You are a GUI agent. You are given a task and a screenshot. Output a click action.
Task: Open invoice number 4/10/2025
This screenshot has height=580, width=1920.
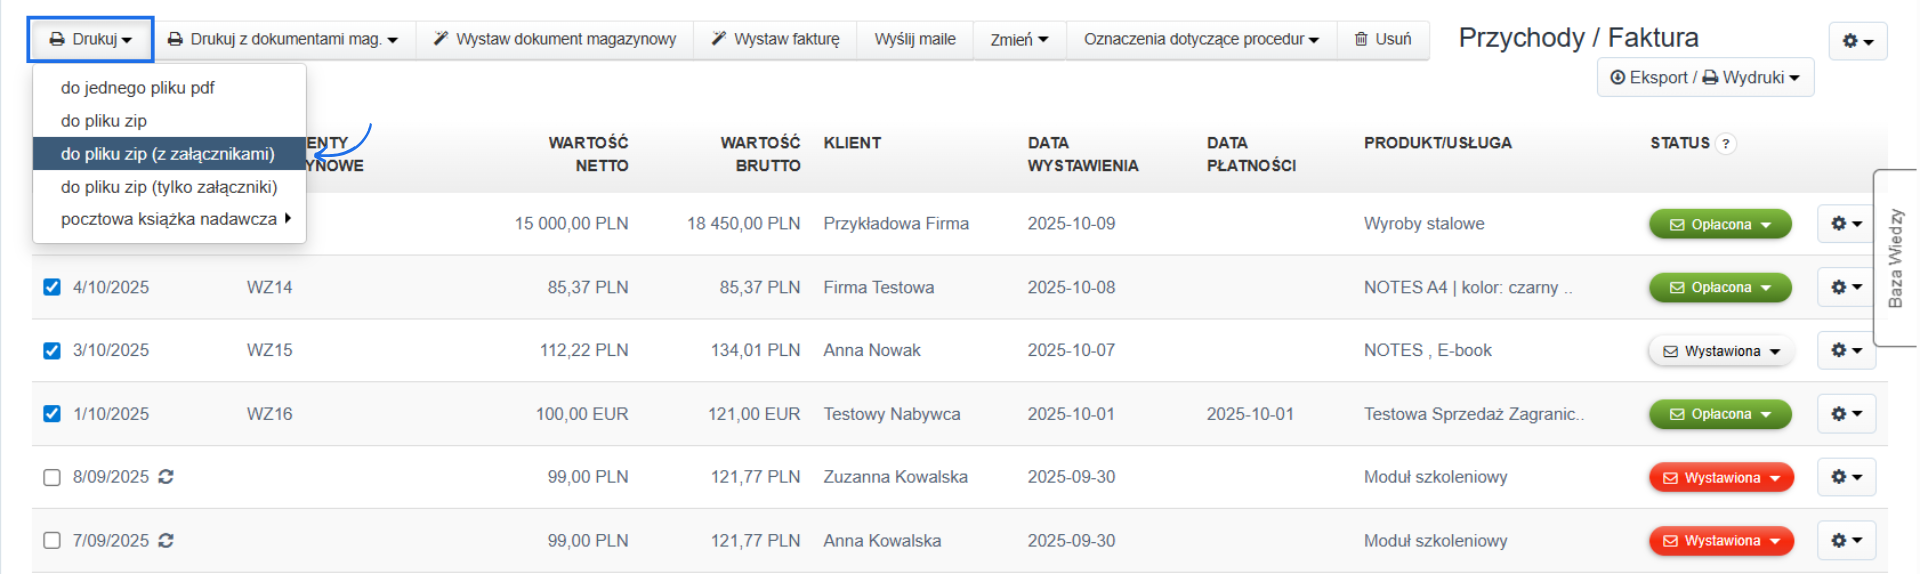point(111,287)
